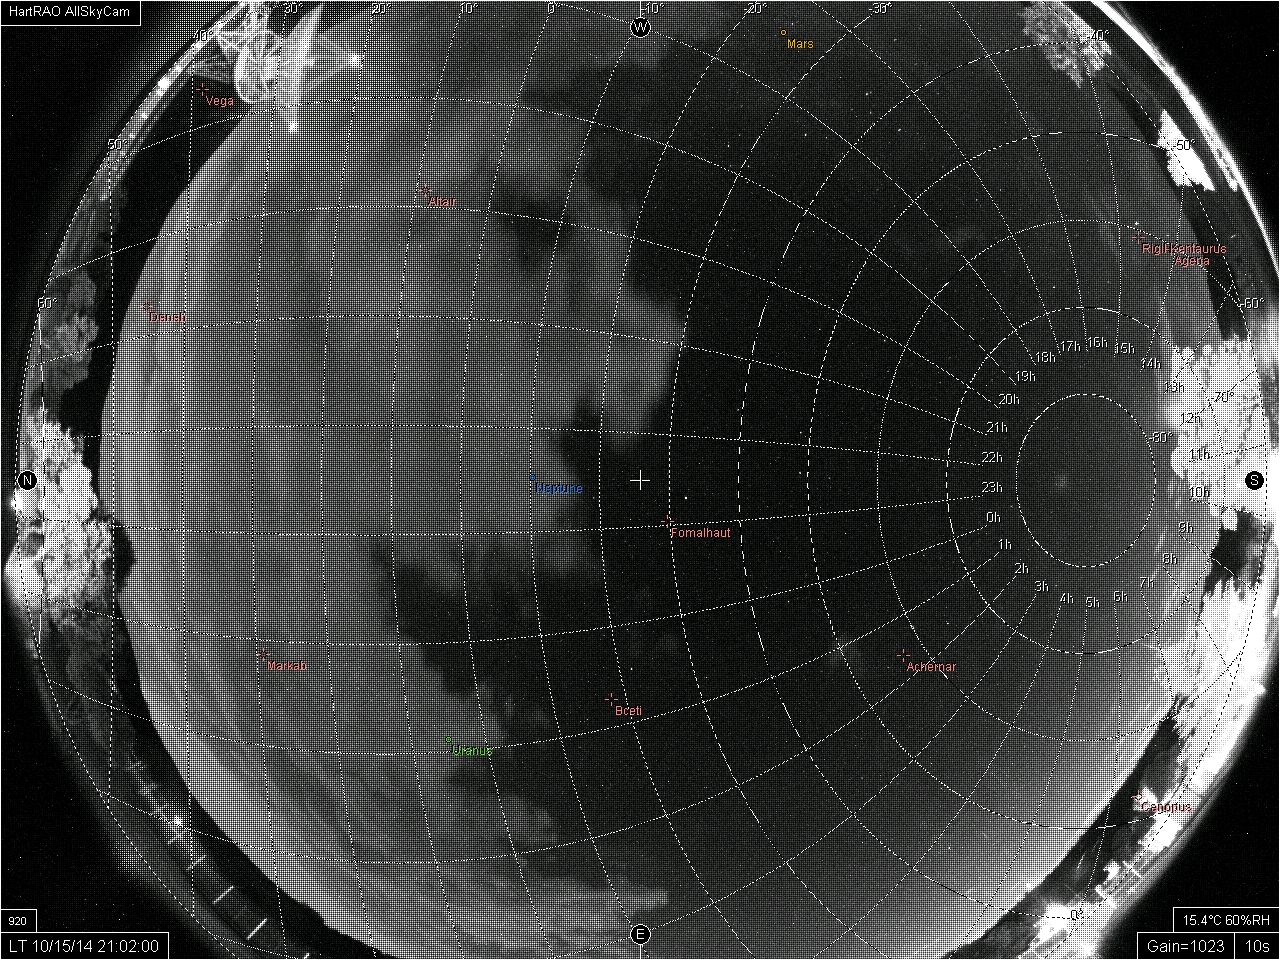
Task: Select the 'Vega' star label
Action: coord(219,101)
